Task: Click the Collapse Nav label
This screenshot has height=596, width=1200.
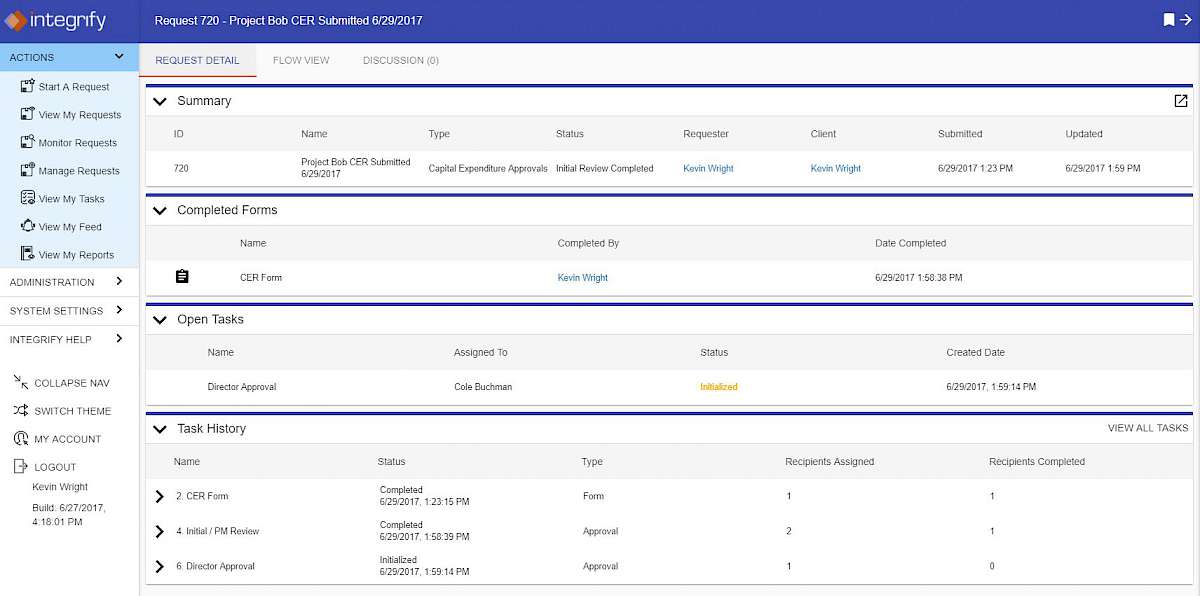Action: (x=72, y=383)
